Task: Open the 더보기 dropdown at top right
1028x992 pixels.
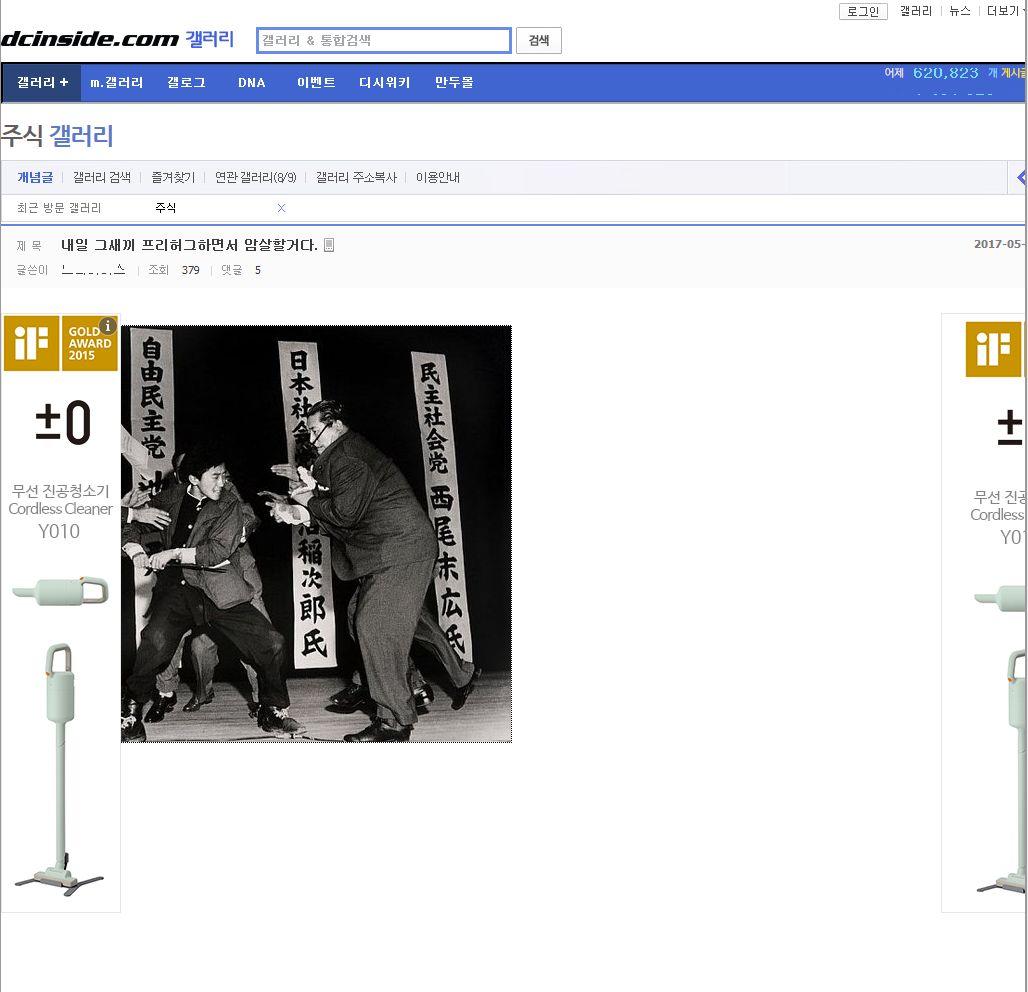Action: tap(1005, 11)
